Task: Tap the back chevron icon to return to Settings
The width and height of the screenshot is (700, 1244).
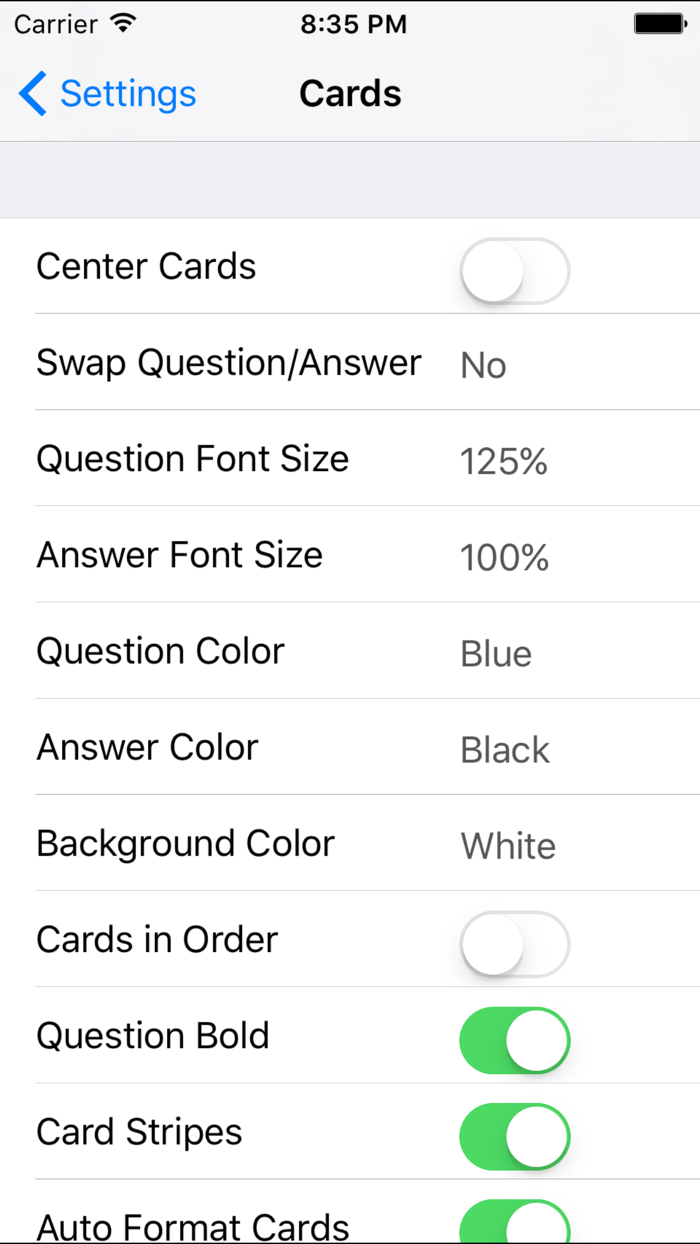Action: 30,93
